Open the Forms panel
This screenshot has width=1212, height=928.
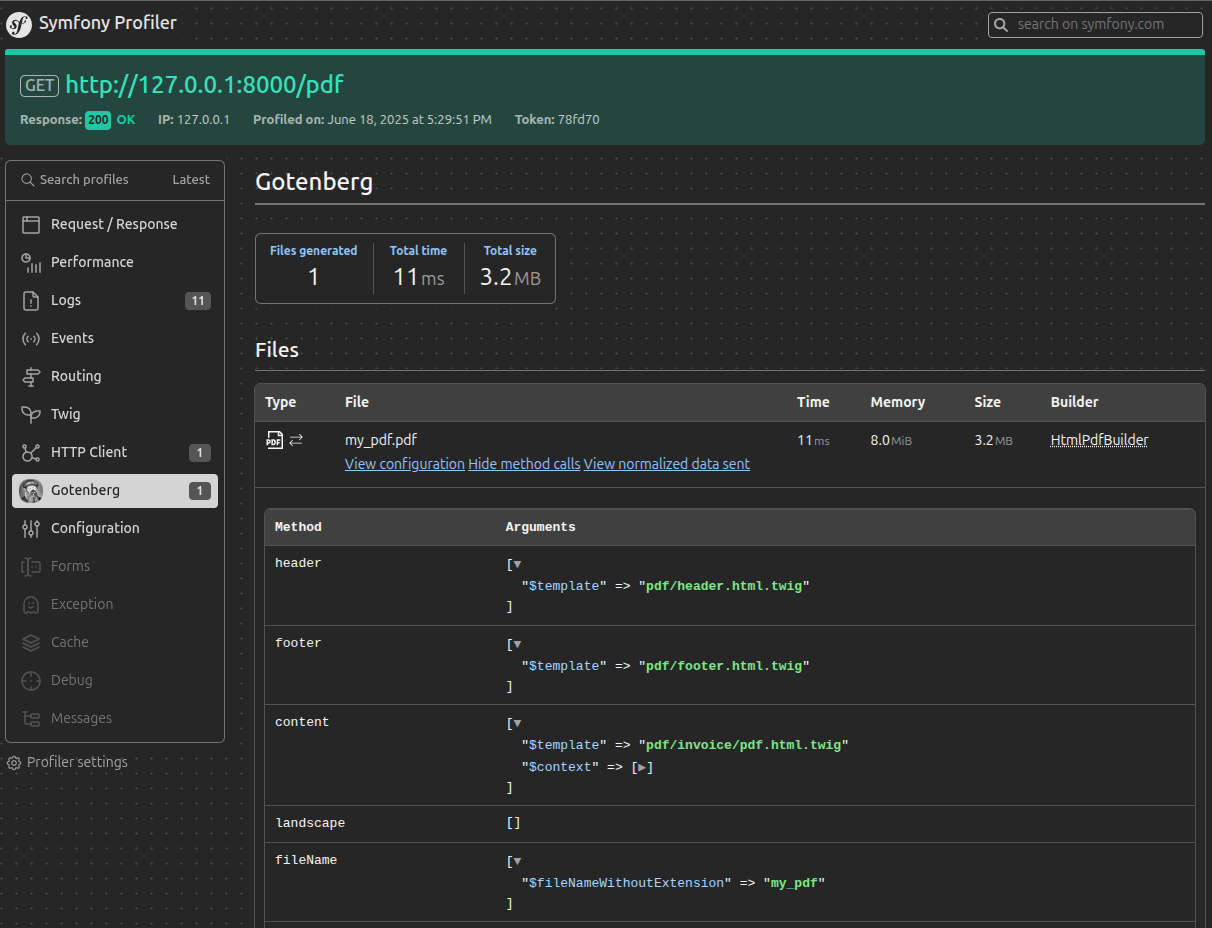point(69,566)
